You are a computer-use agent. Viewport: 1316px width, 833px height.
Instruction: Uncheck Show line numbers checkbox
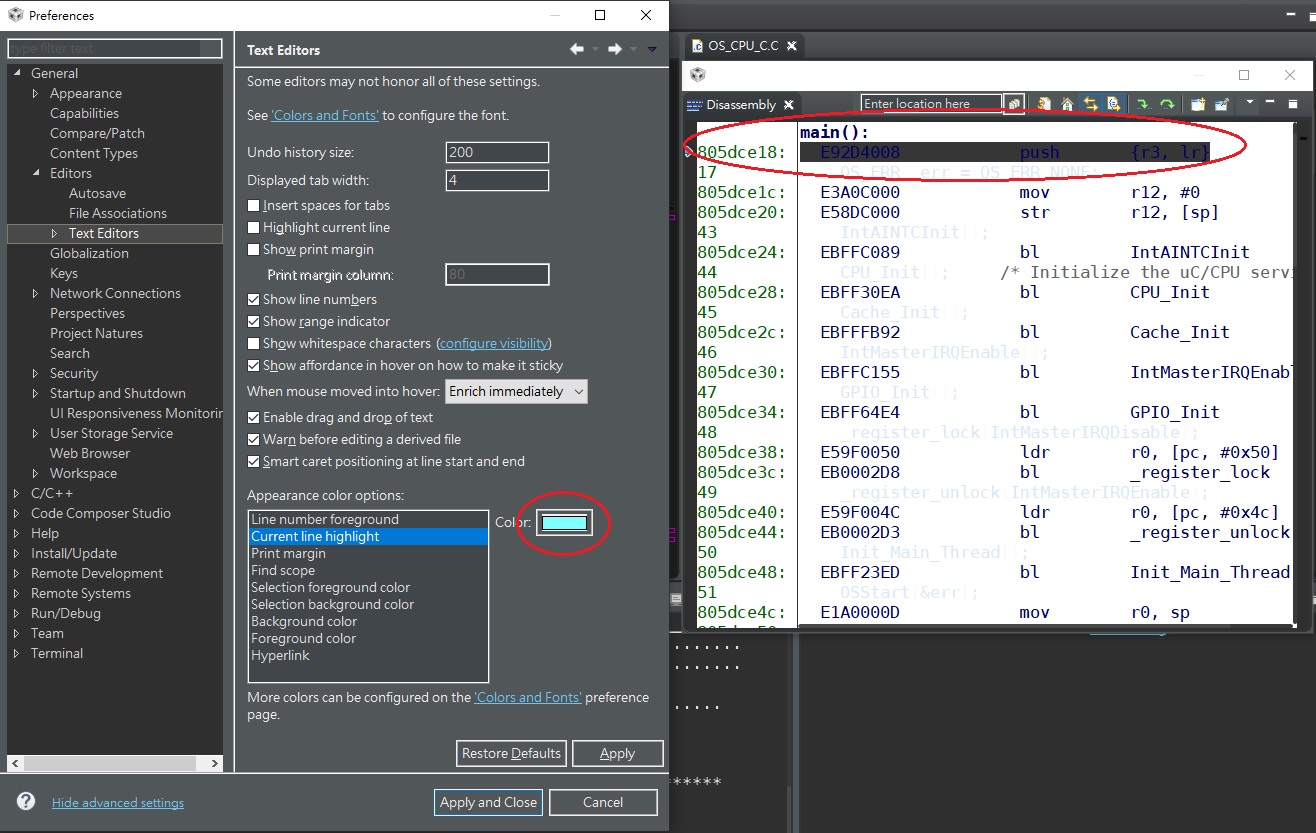coord(254,299)
